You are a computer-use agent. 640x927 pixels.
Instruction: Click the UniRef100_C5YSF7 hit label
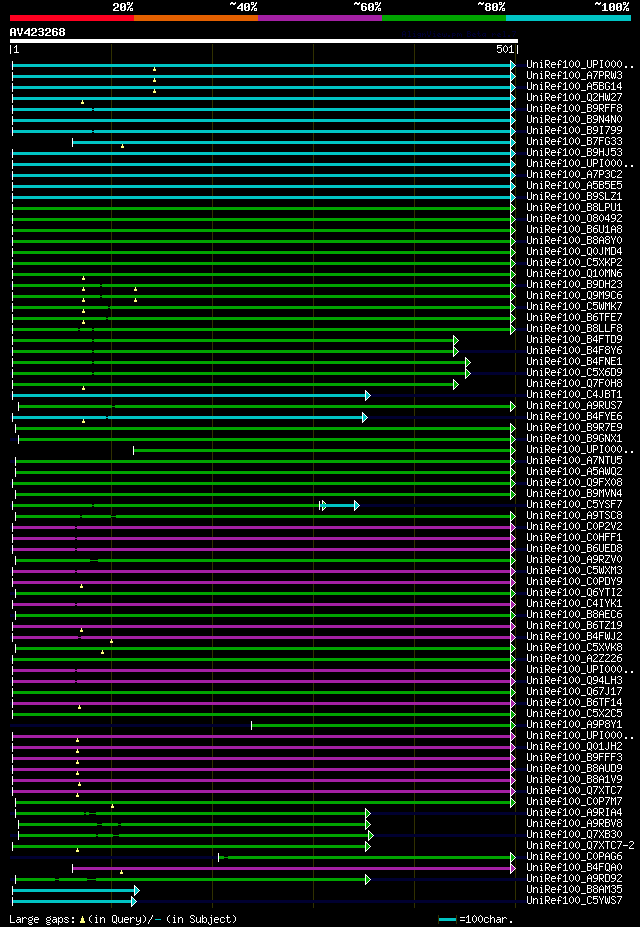click(574, 505)
